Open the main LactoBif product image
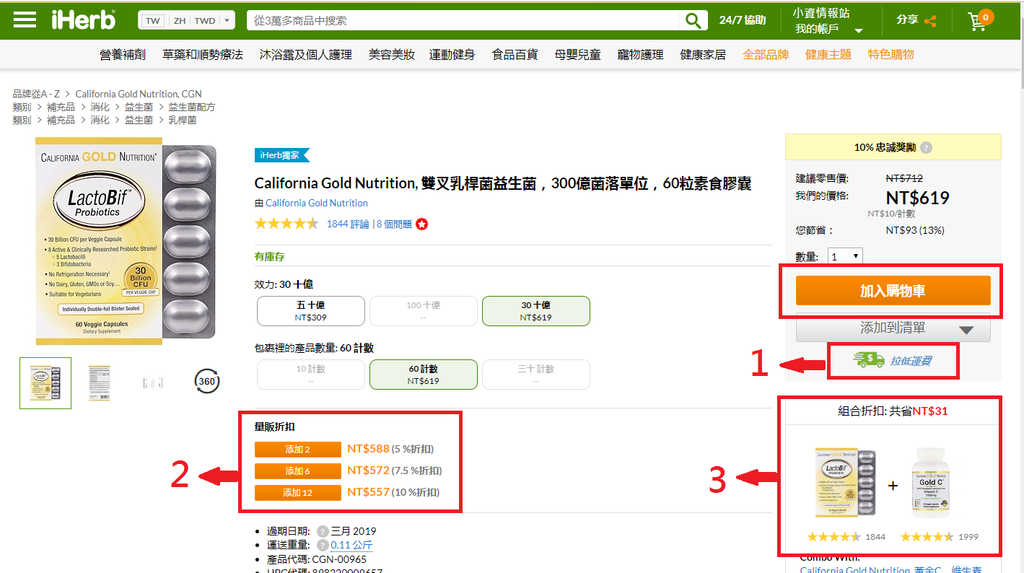Screen dimensions: 1024x573 tap(125, 241)
